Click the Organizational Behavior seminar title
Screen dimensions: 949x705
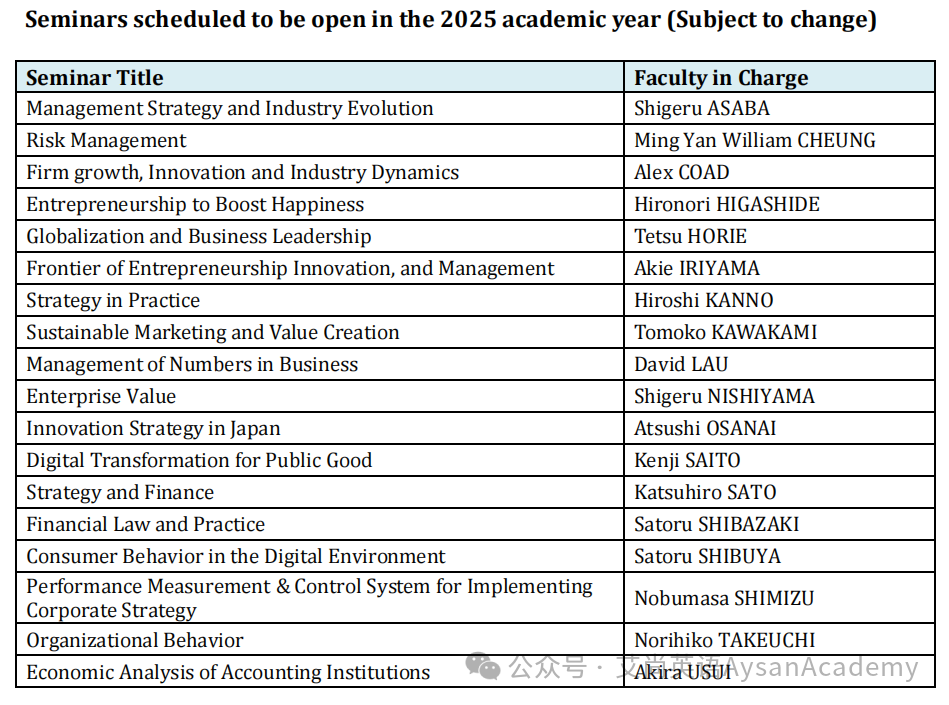tap(135, 640)
